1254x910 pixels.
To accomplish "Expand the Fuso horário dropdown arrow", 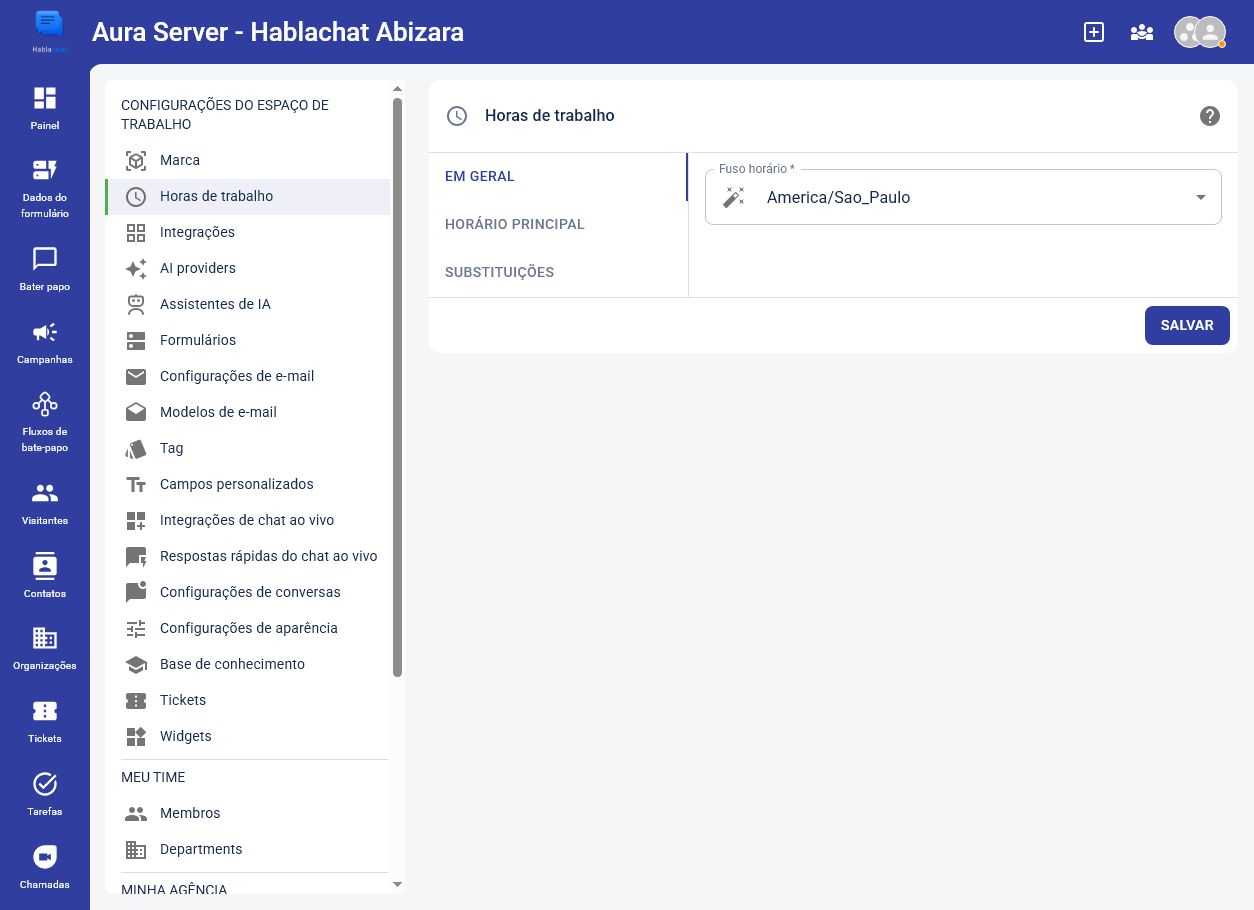I will click(x=1201, y=197).
